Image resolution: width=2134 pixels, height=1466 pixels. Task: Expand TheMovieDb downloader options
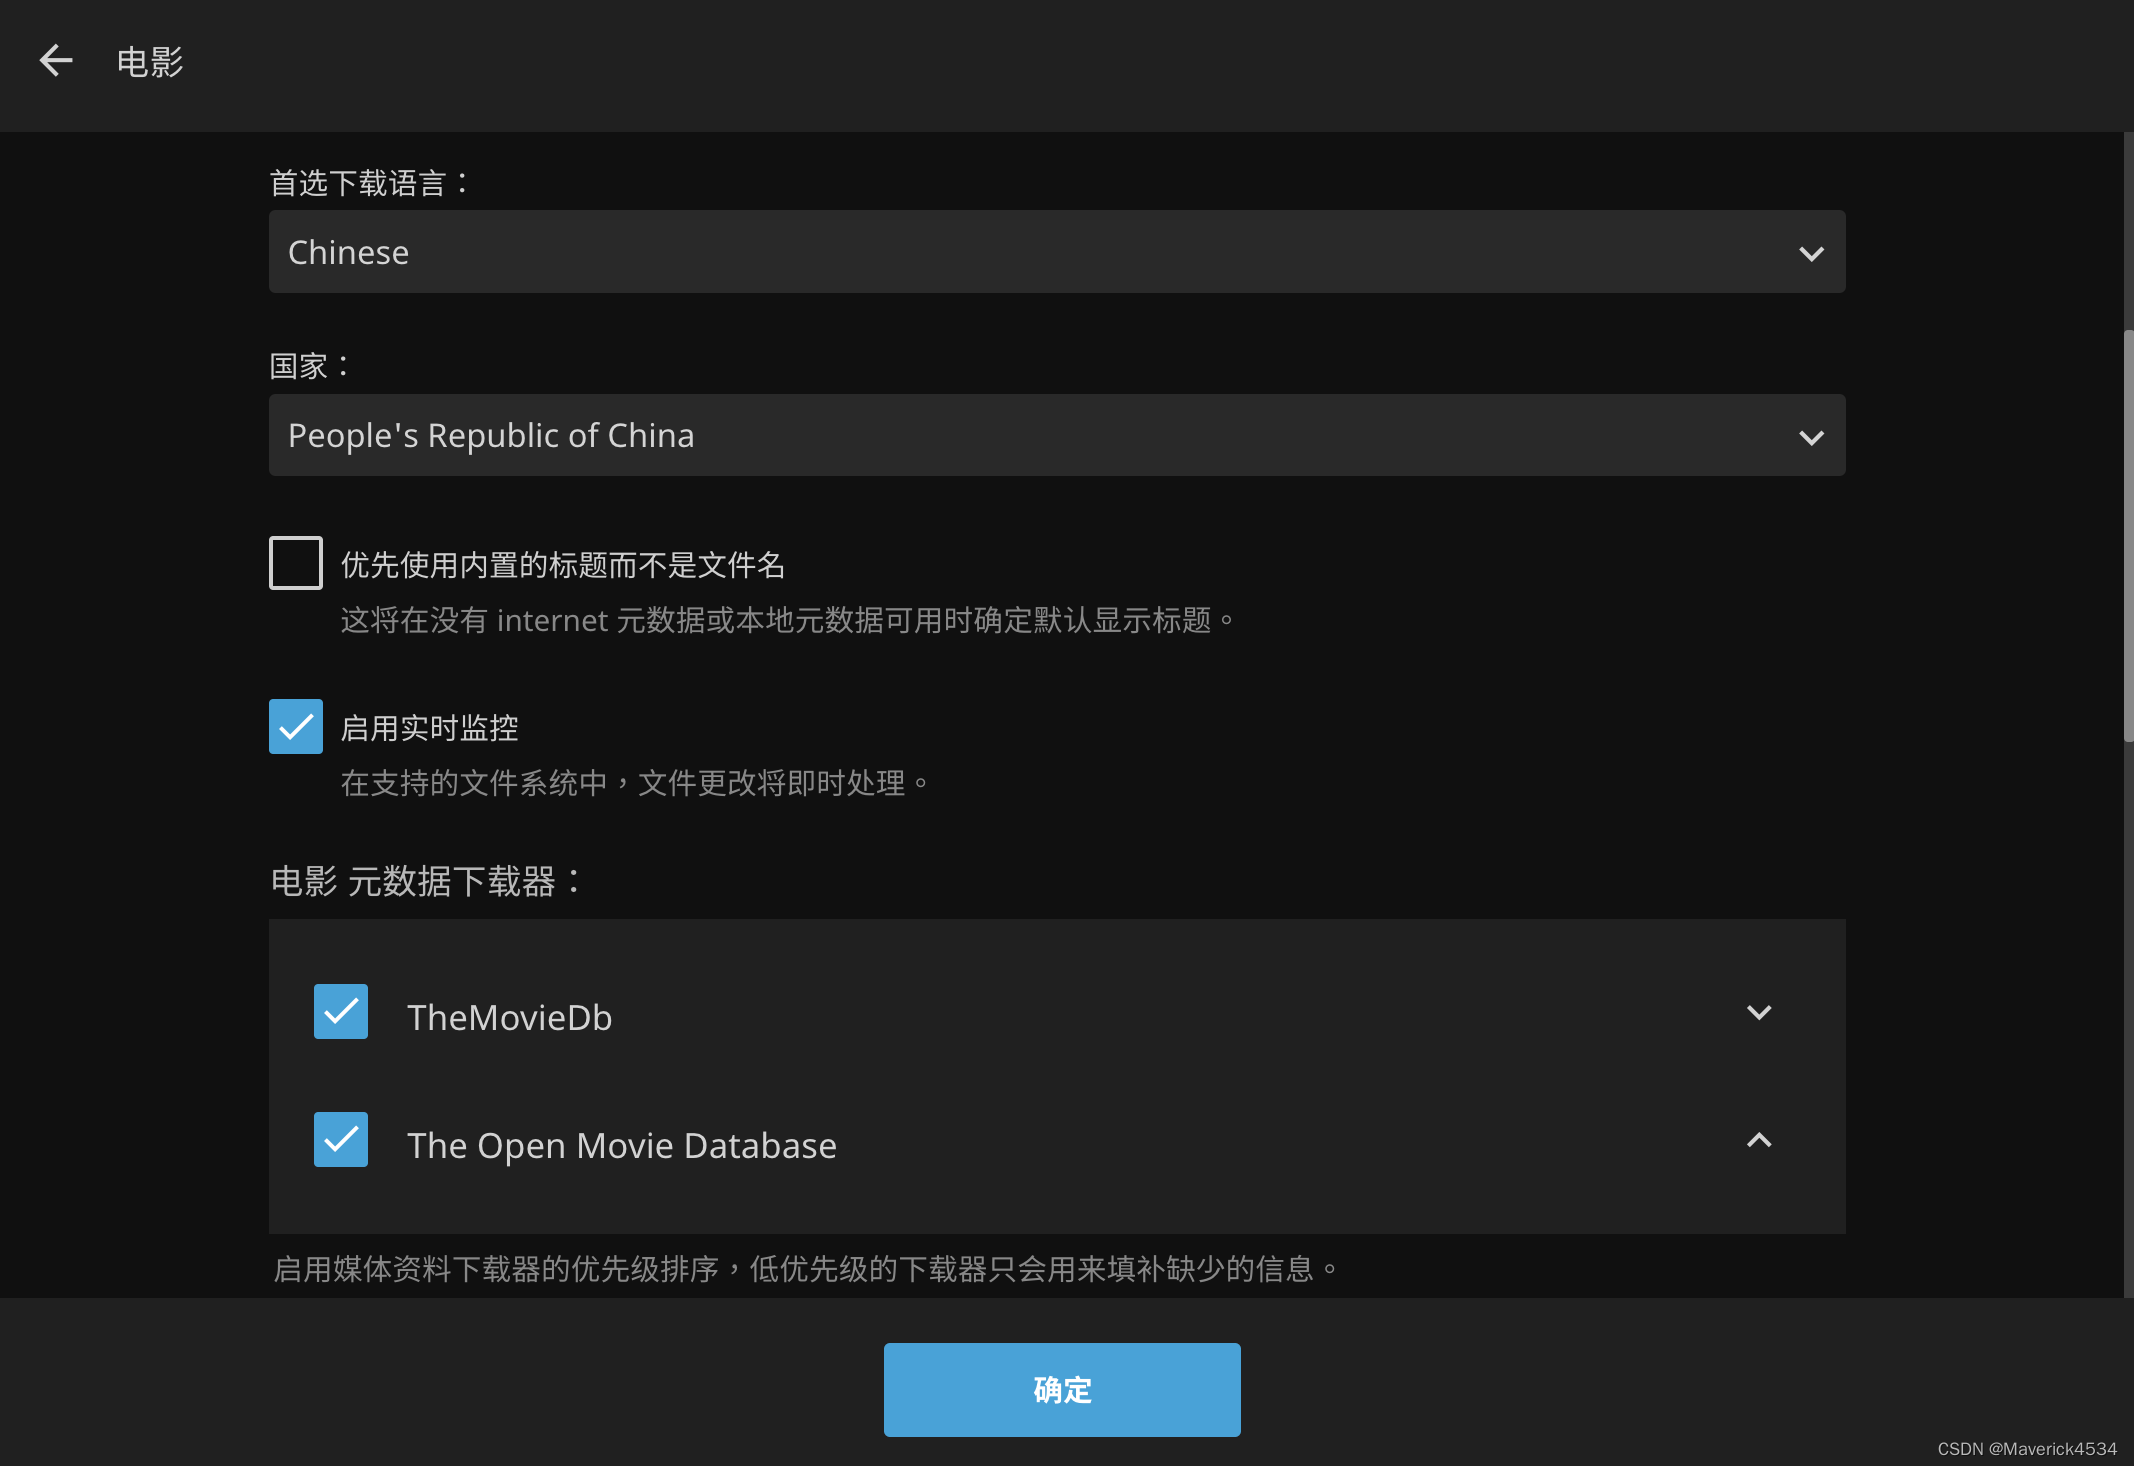(1759, 1012)
